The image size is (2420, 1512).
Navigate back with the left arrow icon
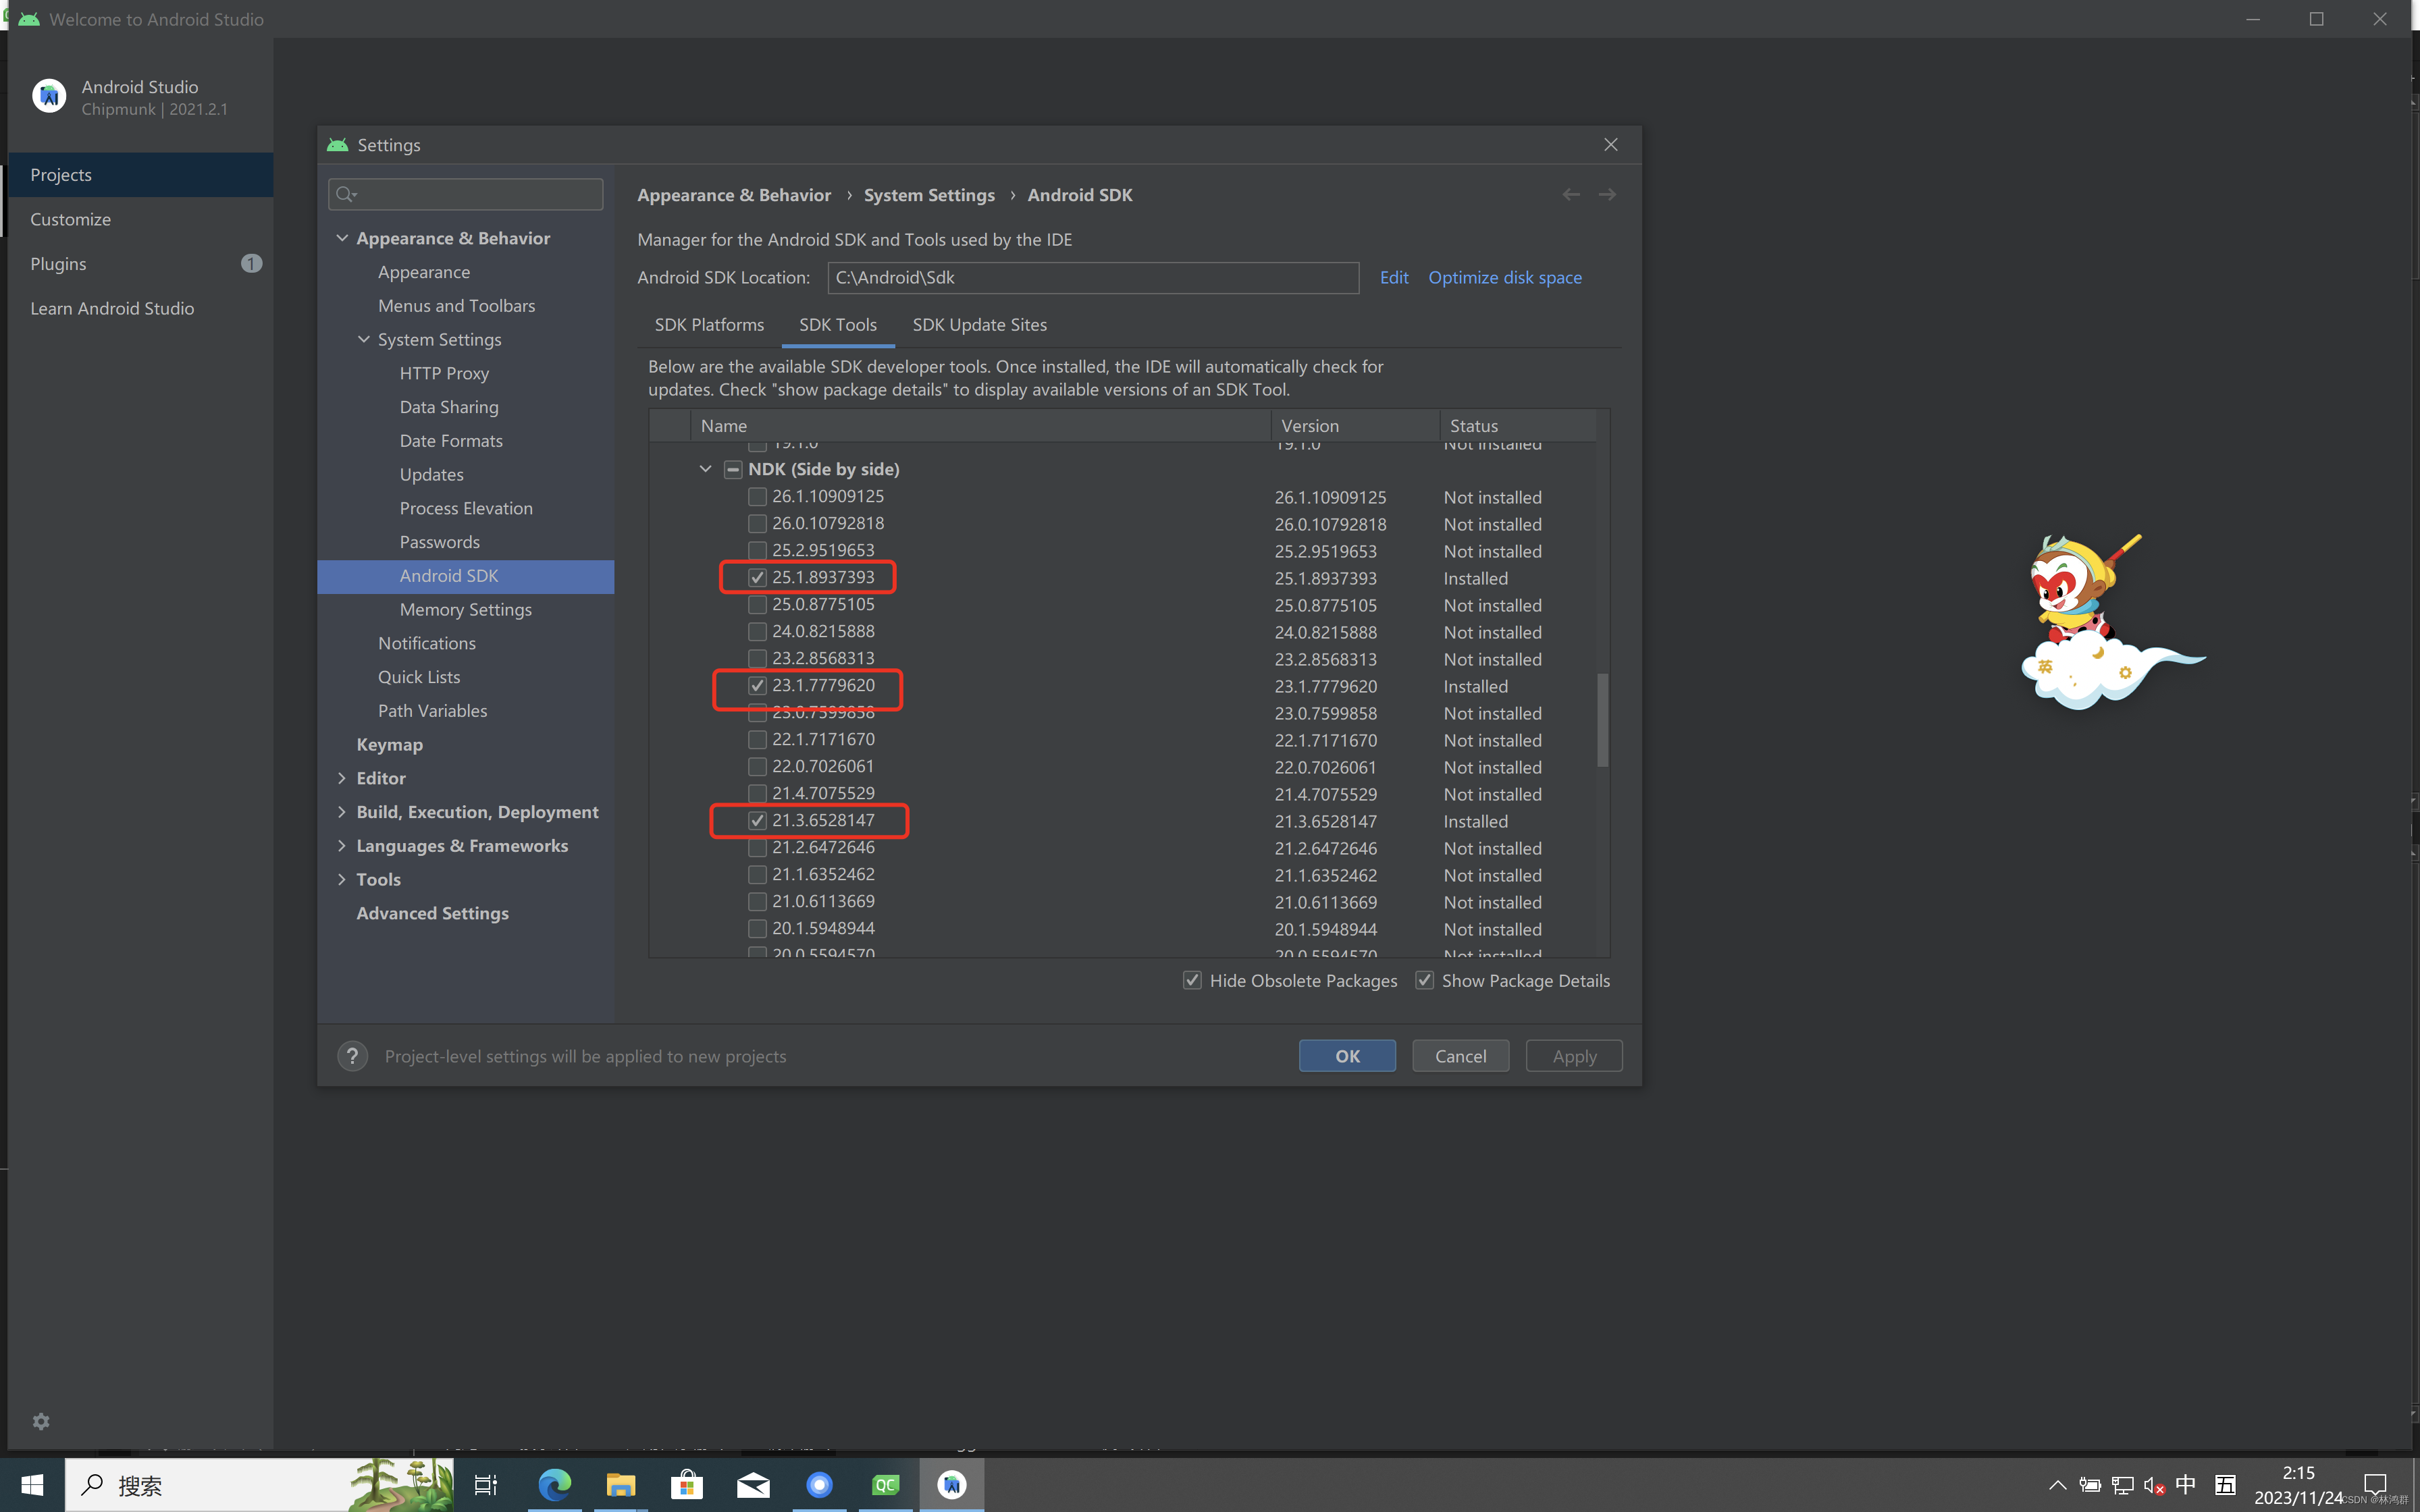1571,194
